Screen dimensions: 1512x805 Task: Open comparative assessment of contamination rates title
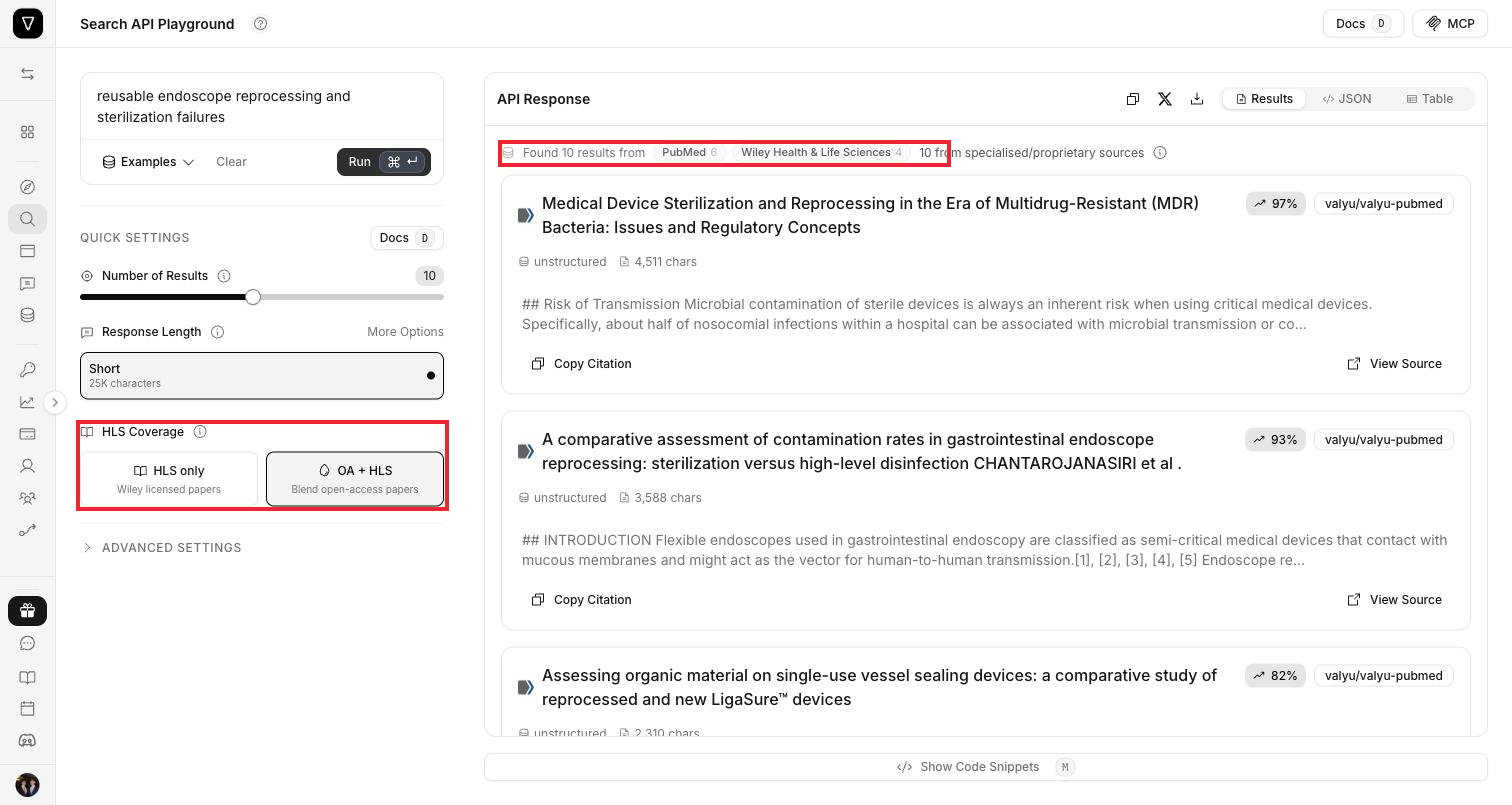(862, 451)
